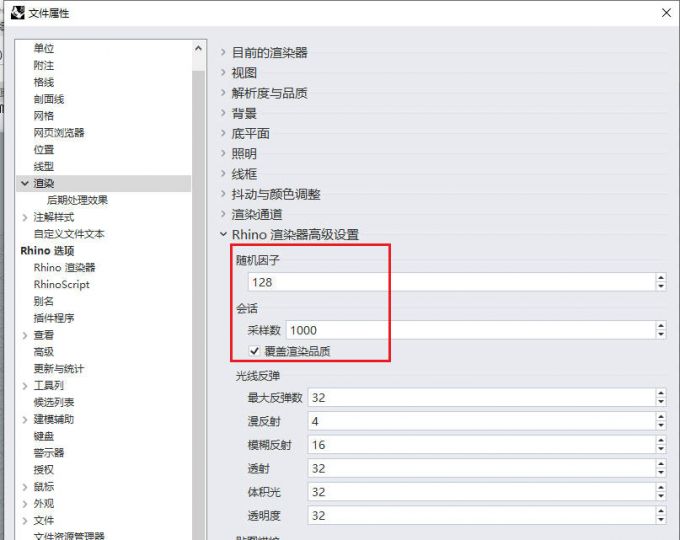
Task: Adjust 模糊反射 with spinner arrows
Action: 661,445
